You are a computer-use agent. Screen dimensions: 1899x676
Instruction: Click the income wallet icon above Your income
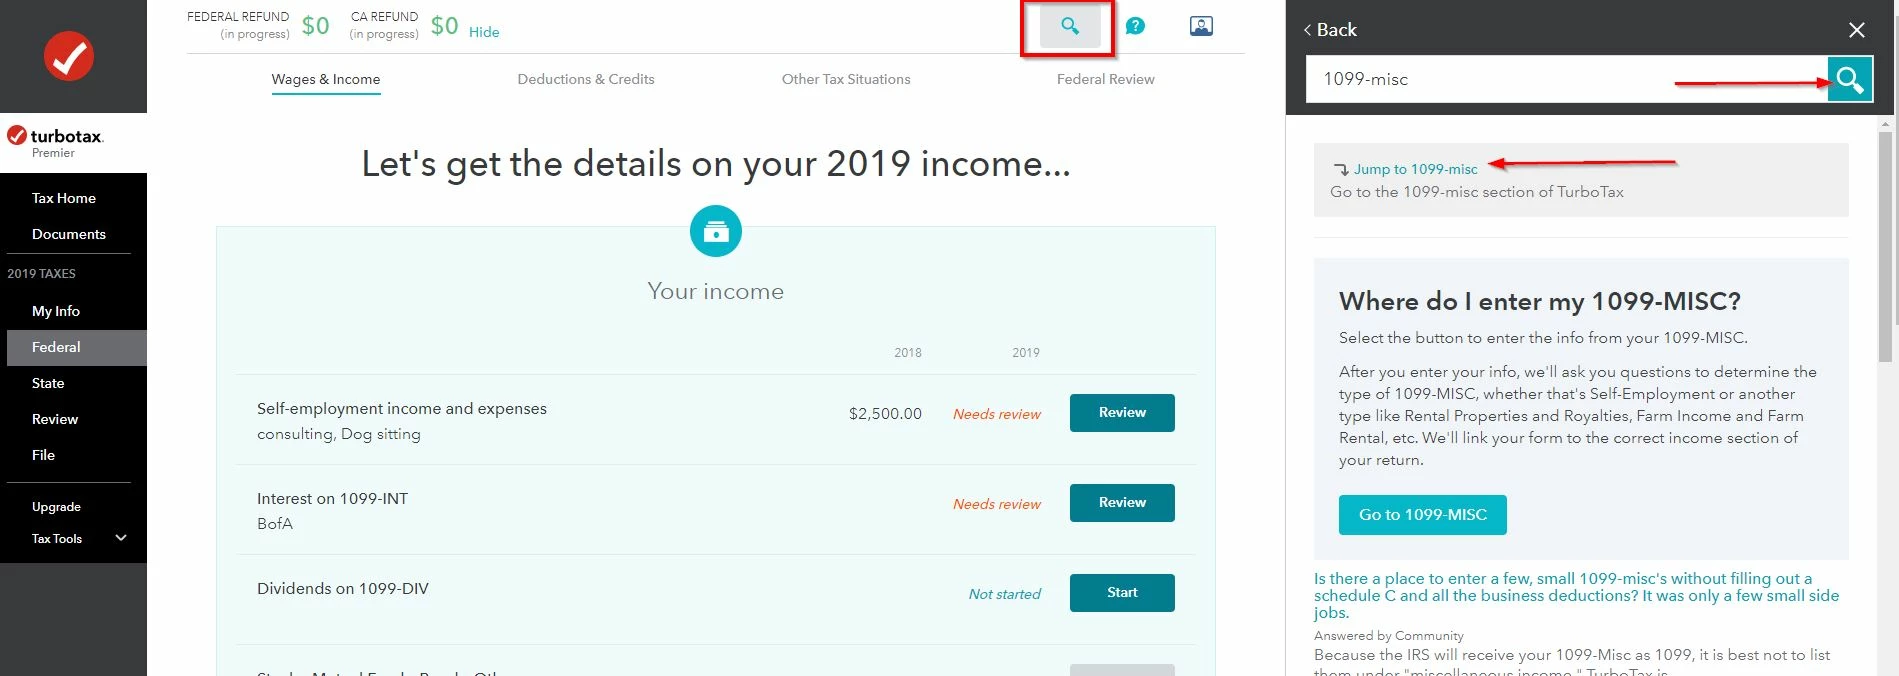(x=716, y=231)
